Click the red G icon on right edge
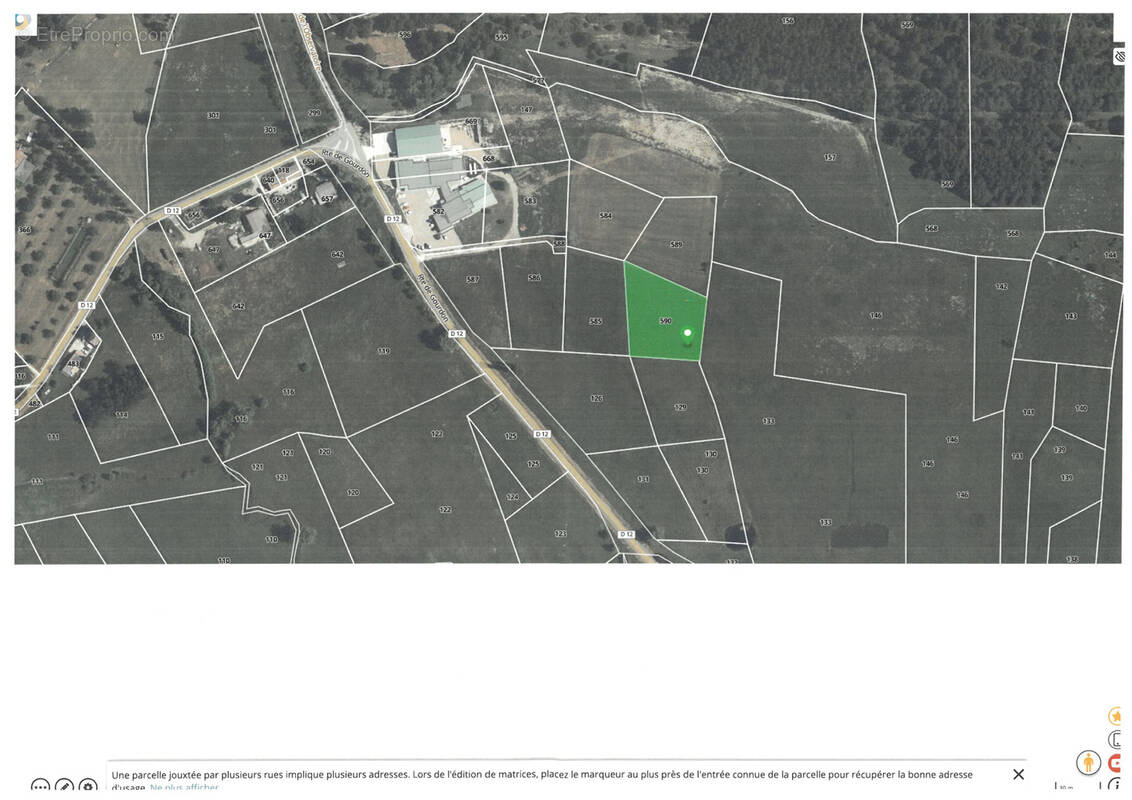The height and width of the screenshot is (800, 1132). (x=1117, y=763)
